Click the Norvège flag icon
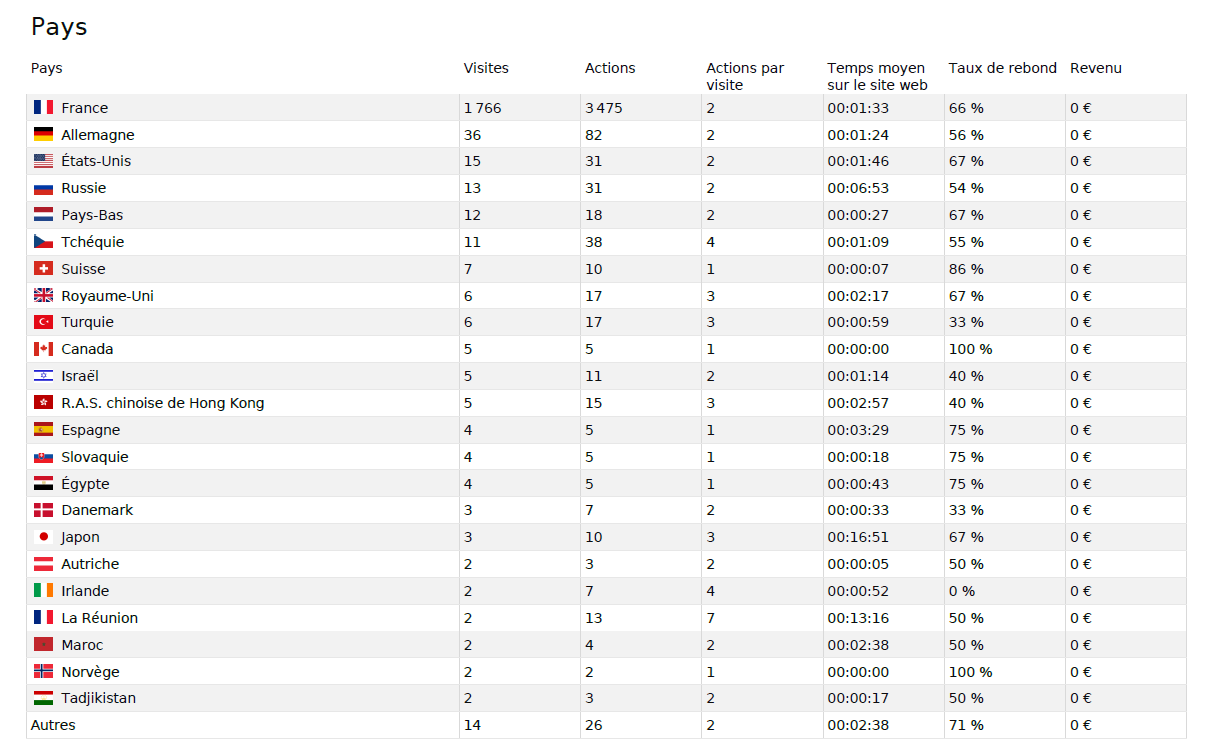 43,672
